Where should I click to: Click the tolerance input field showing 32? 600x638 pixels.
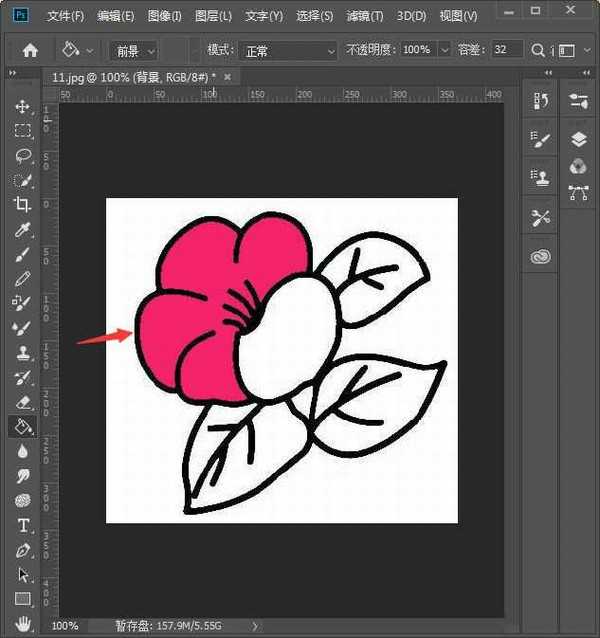tap(507, 50)
